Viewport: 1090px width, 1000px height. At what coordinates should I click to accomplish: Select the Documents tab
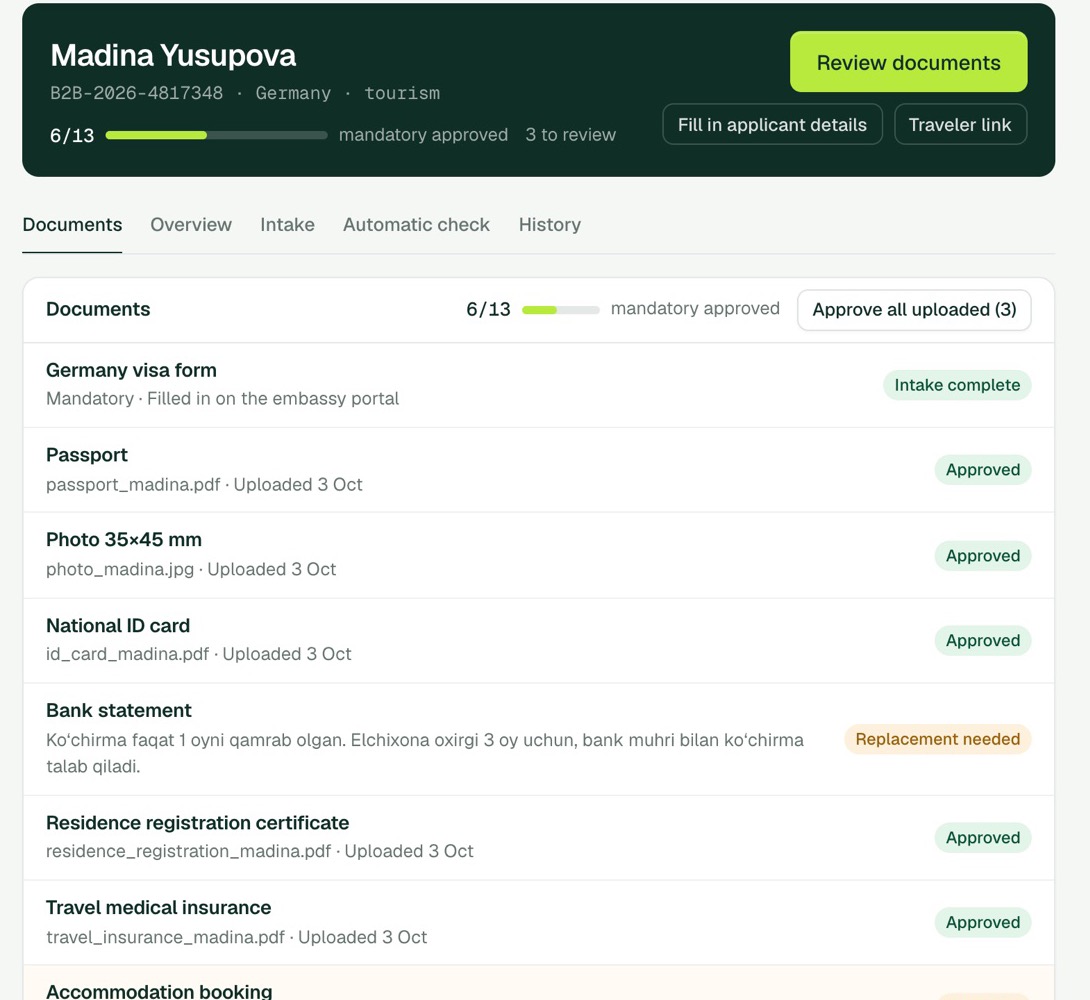point(72,224)
